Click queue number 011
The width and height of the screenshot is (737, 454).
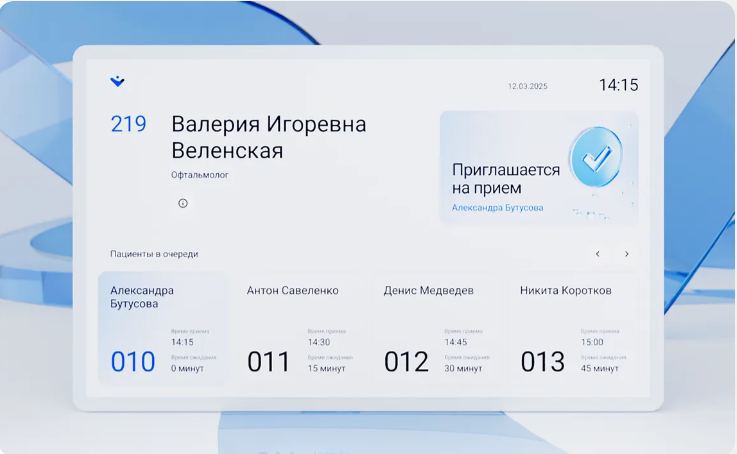pyautogui.click(x=268, y=361)
